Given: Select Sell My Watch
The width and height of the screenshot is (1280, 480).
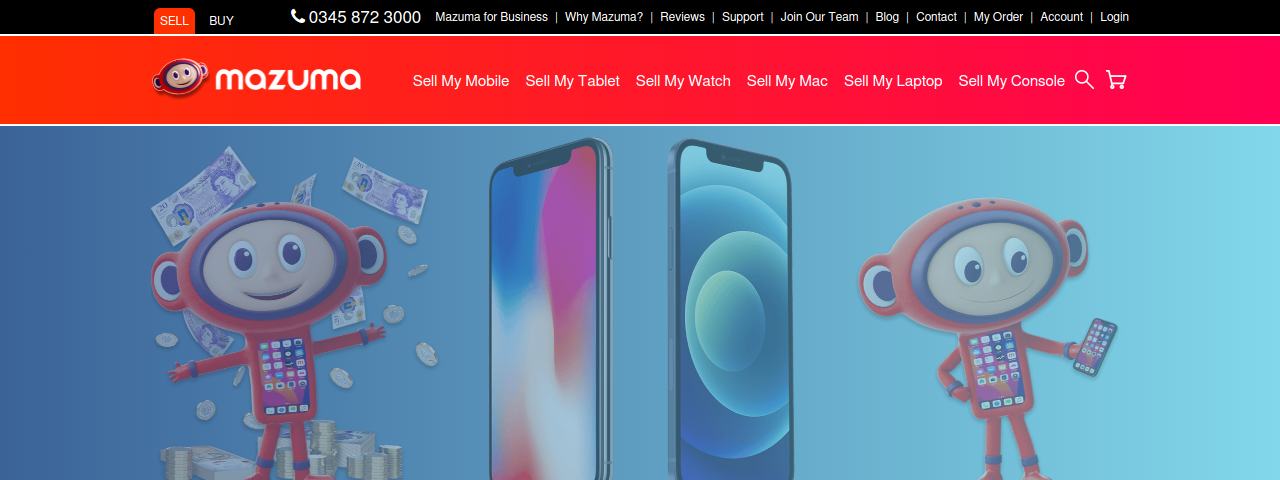Looking at the screenshot, I should click(683, 81).
